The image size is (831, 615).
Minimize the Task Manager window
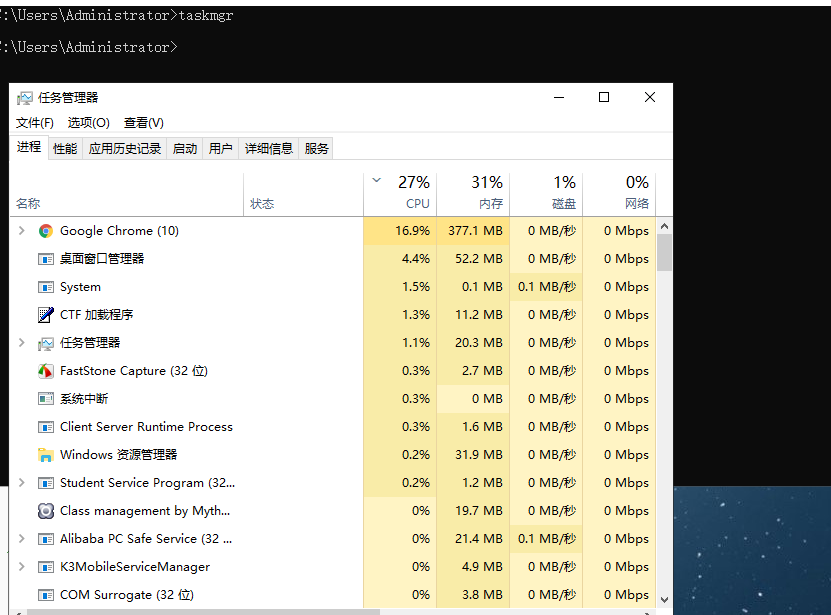coord(559,98)
